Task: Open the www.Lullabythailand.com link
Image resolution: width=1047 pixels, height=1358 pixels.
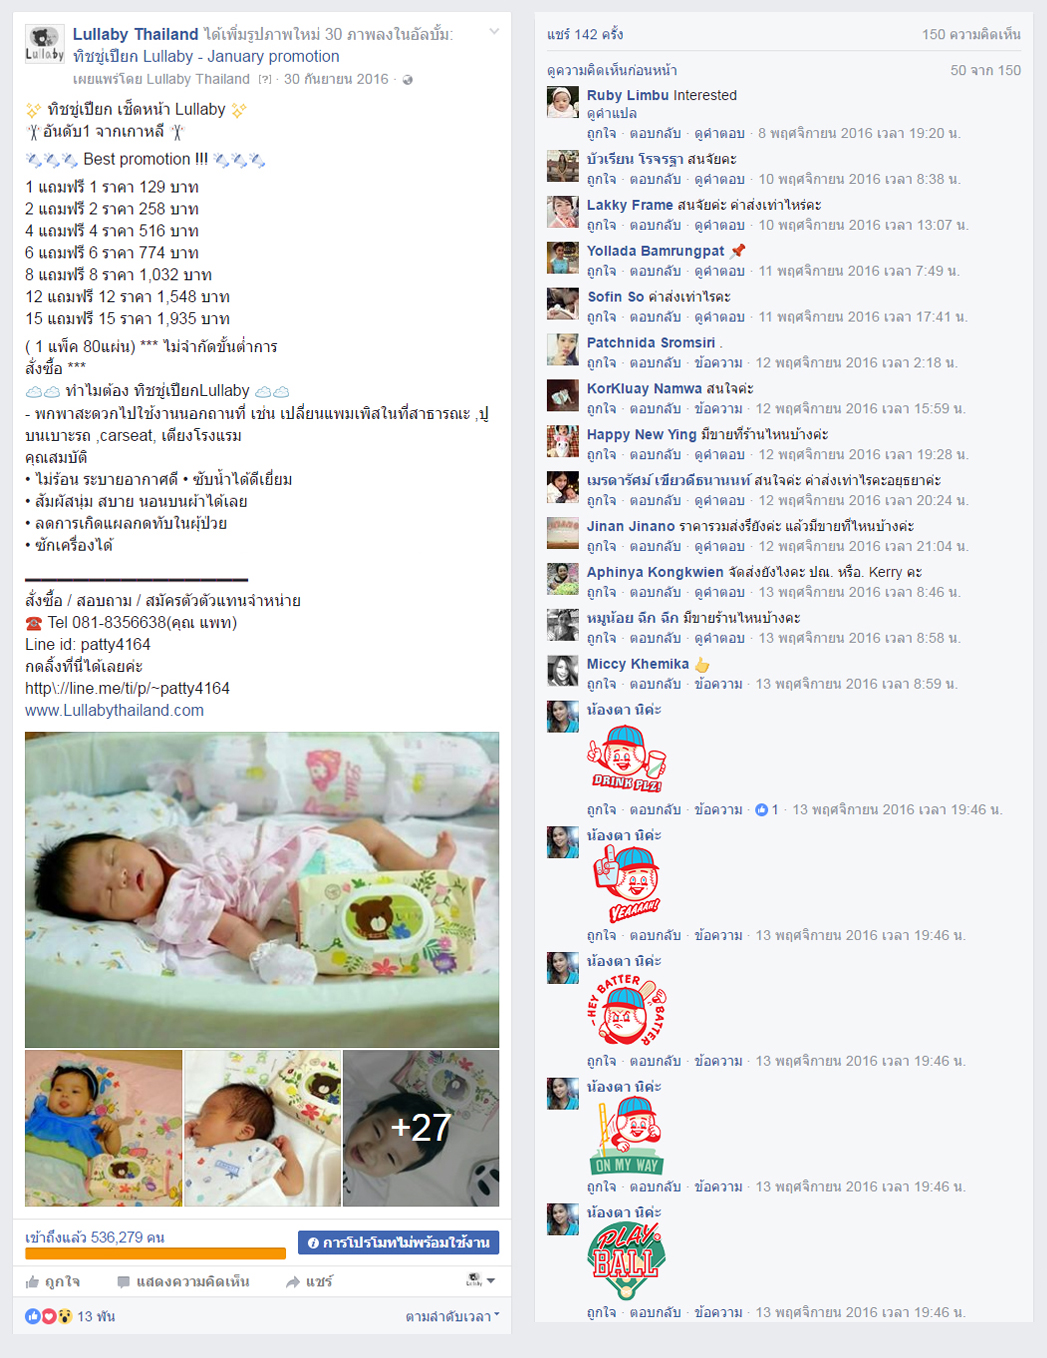Action: [114, 710]
